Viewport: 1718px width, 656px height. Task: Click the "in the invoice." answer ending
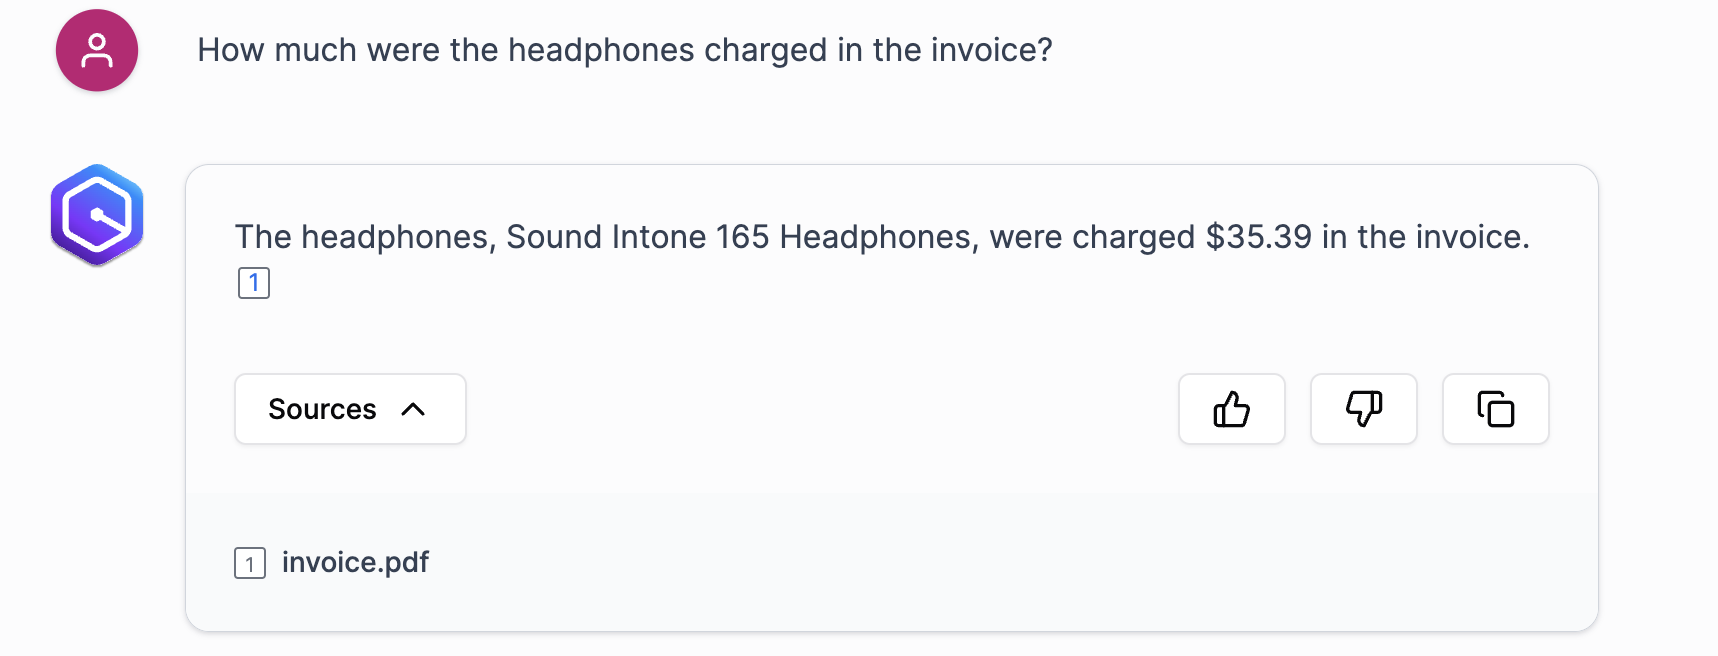click(x=1425, y=237)
